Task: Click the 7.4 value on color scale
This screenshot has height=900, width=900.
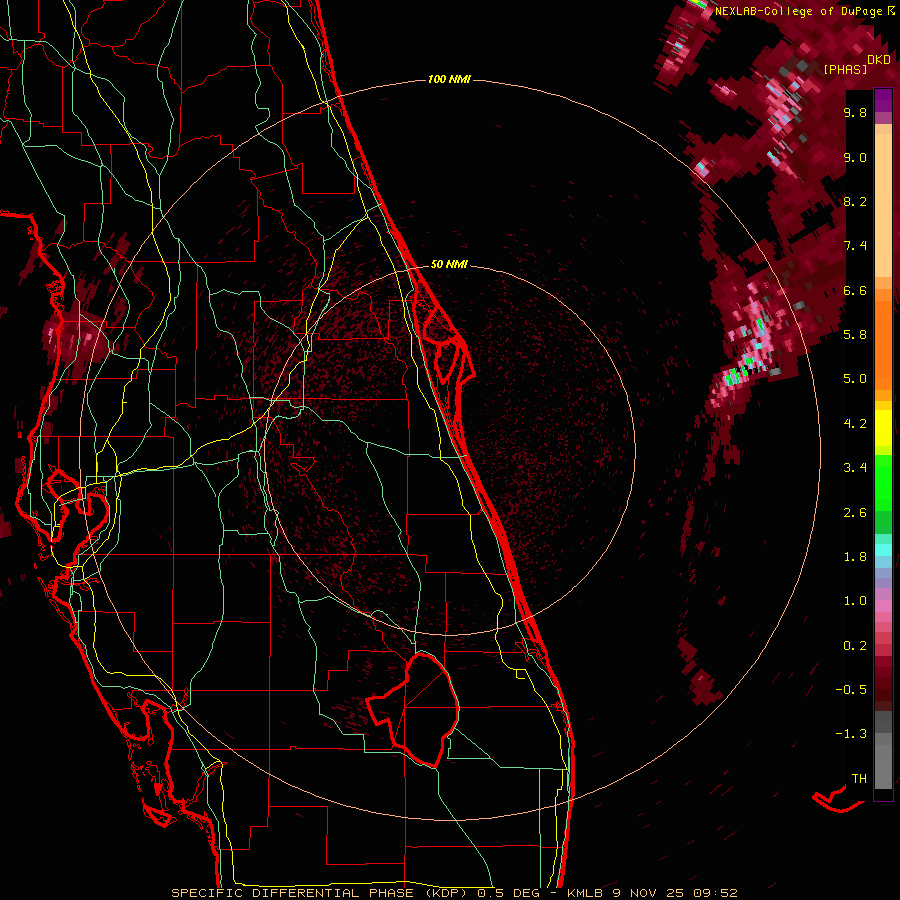Action: pyautogui.click(x=855, y=246)
